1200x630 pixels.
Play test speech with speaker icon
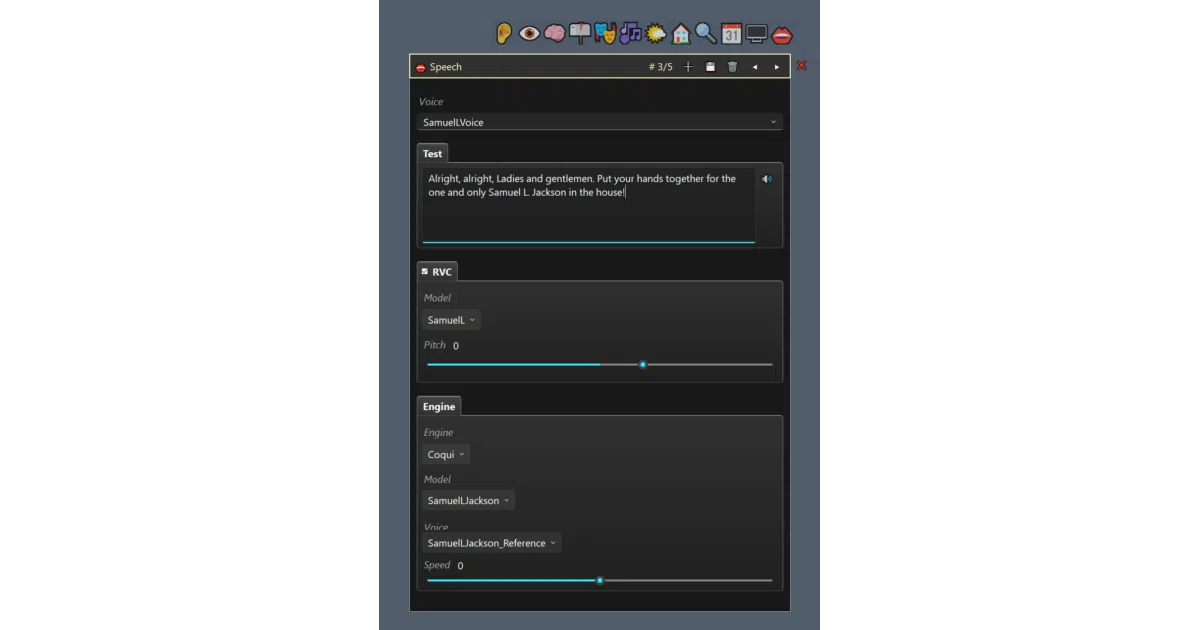pos(767,179)
